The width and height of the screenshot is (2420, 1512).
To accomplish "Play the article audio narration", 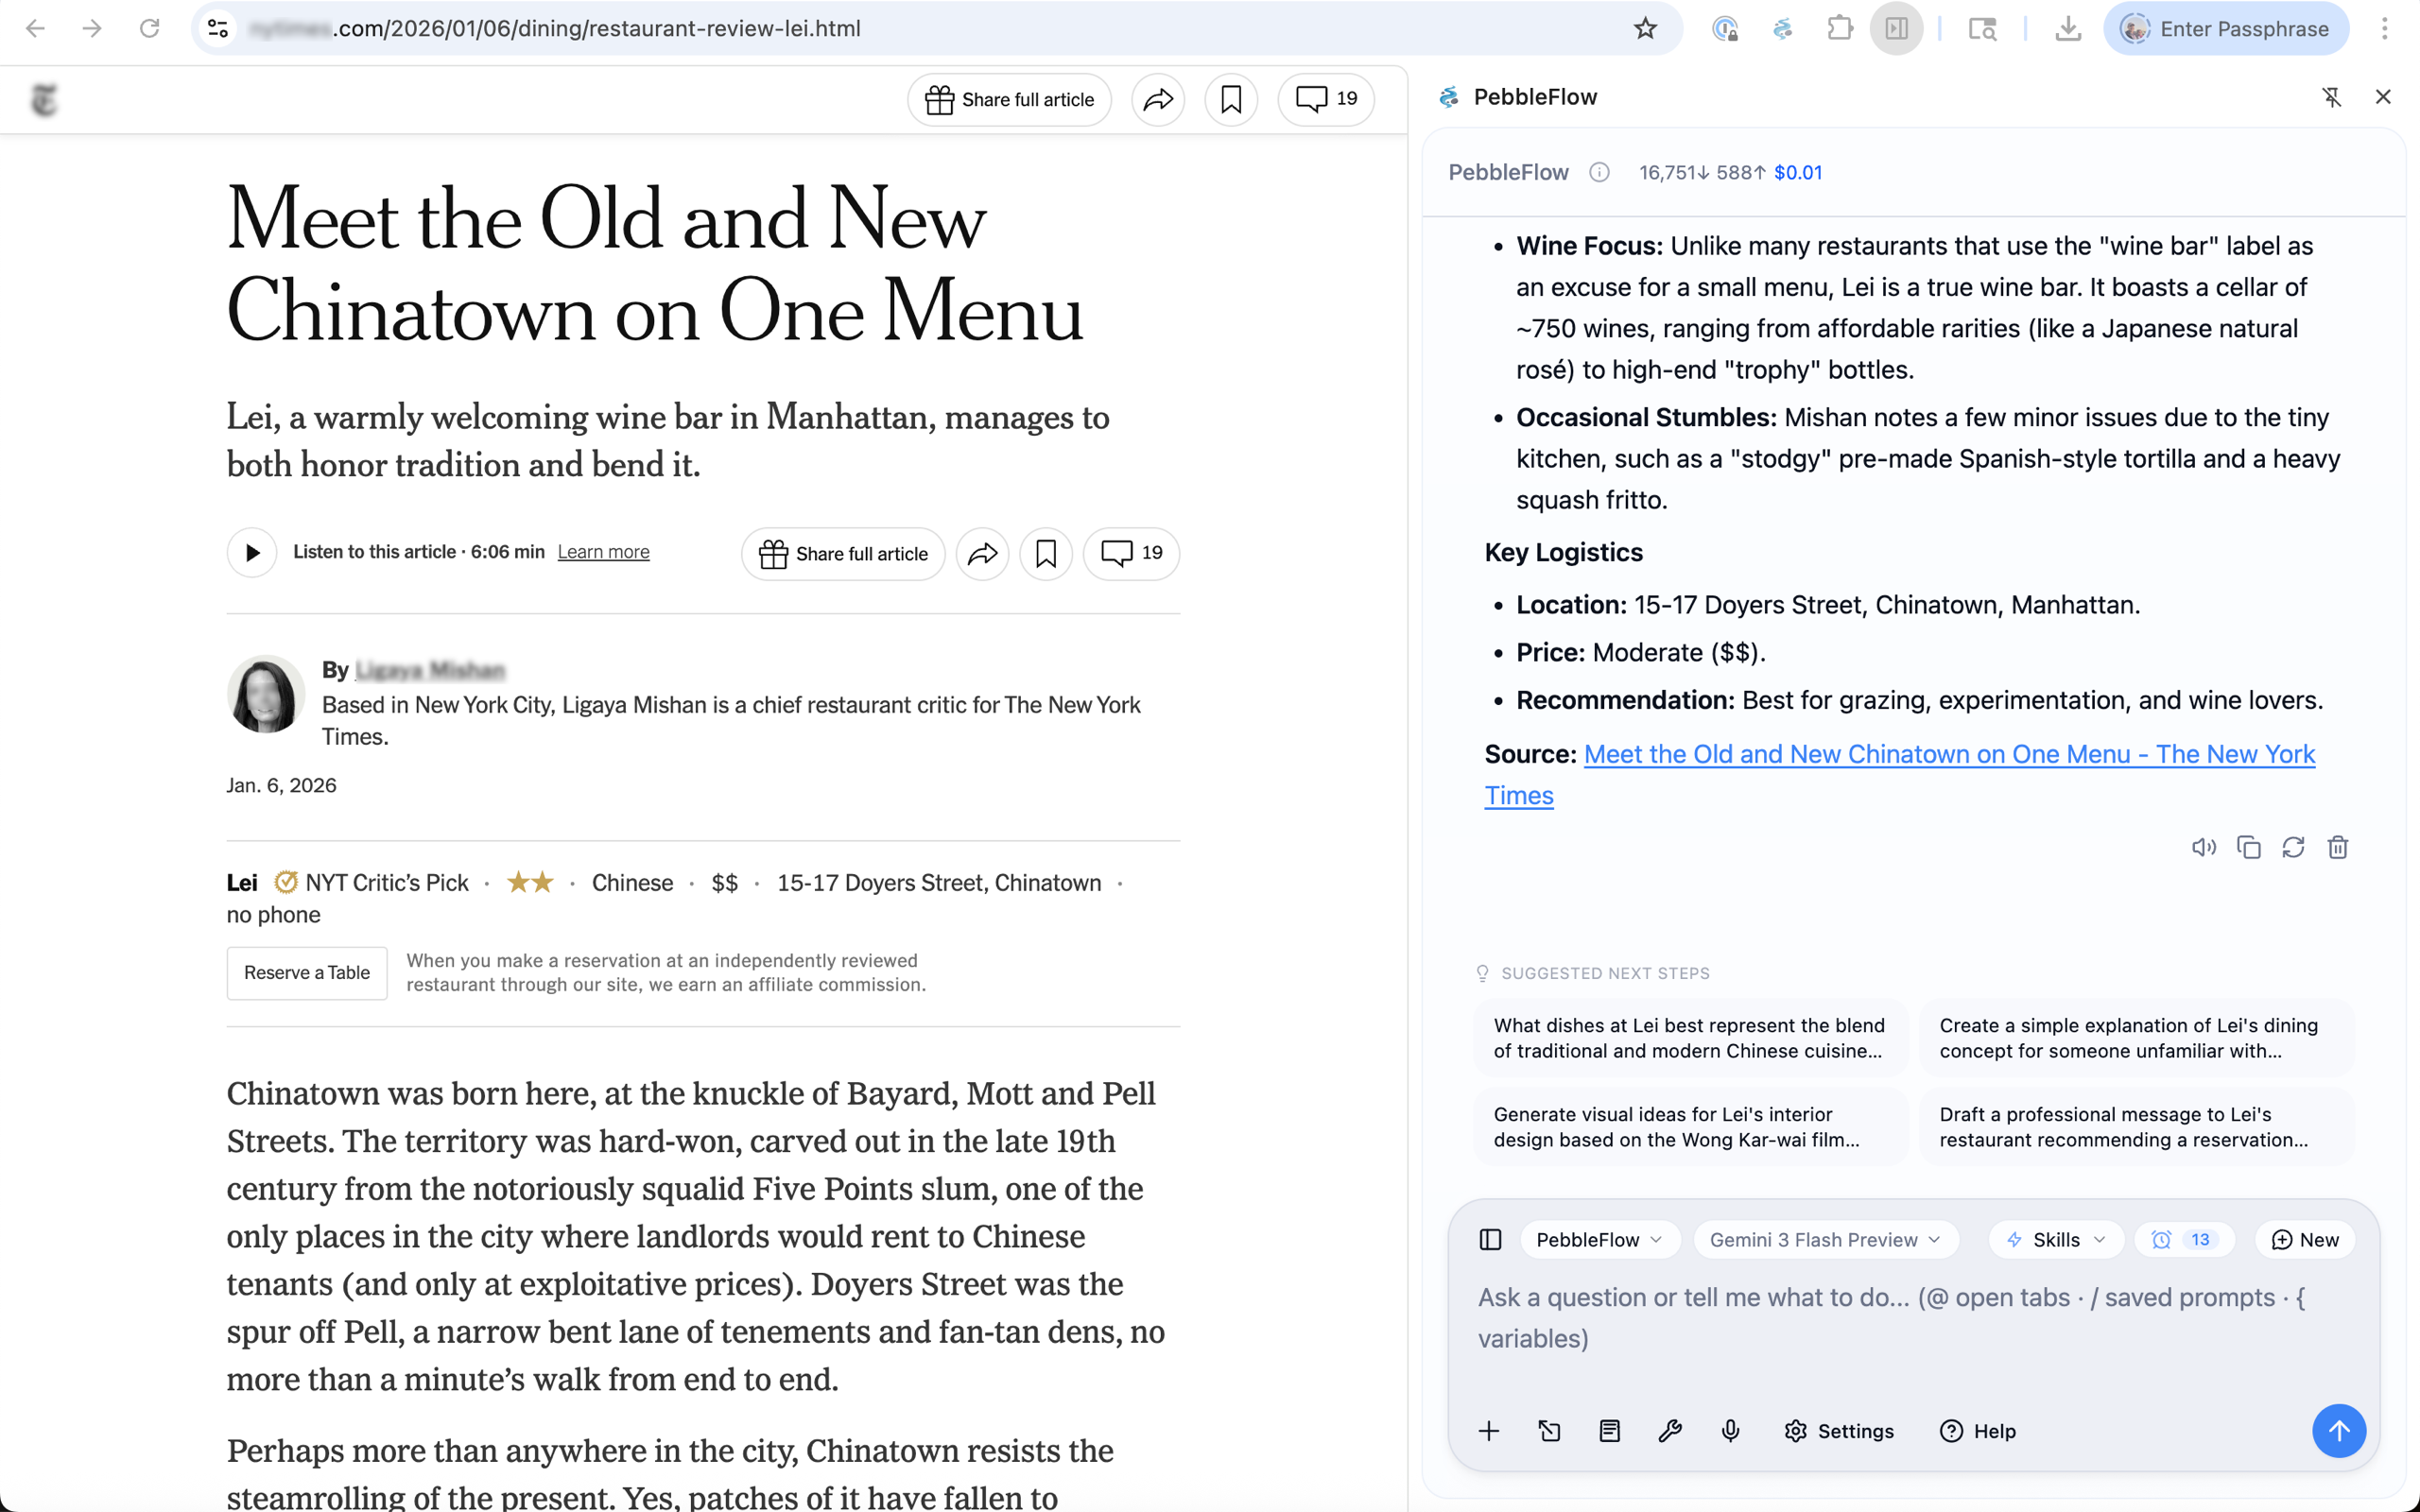I will [x=251, y=552].
